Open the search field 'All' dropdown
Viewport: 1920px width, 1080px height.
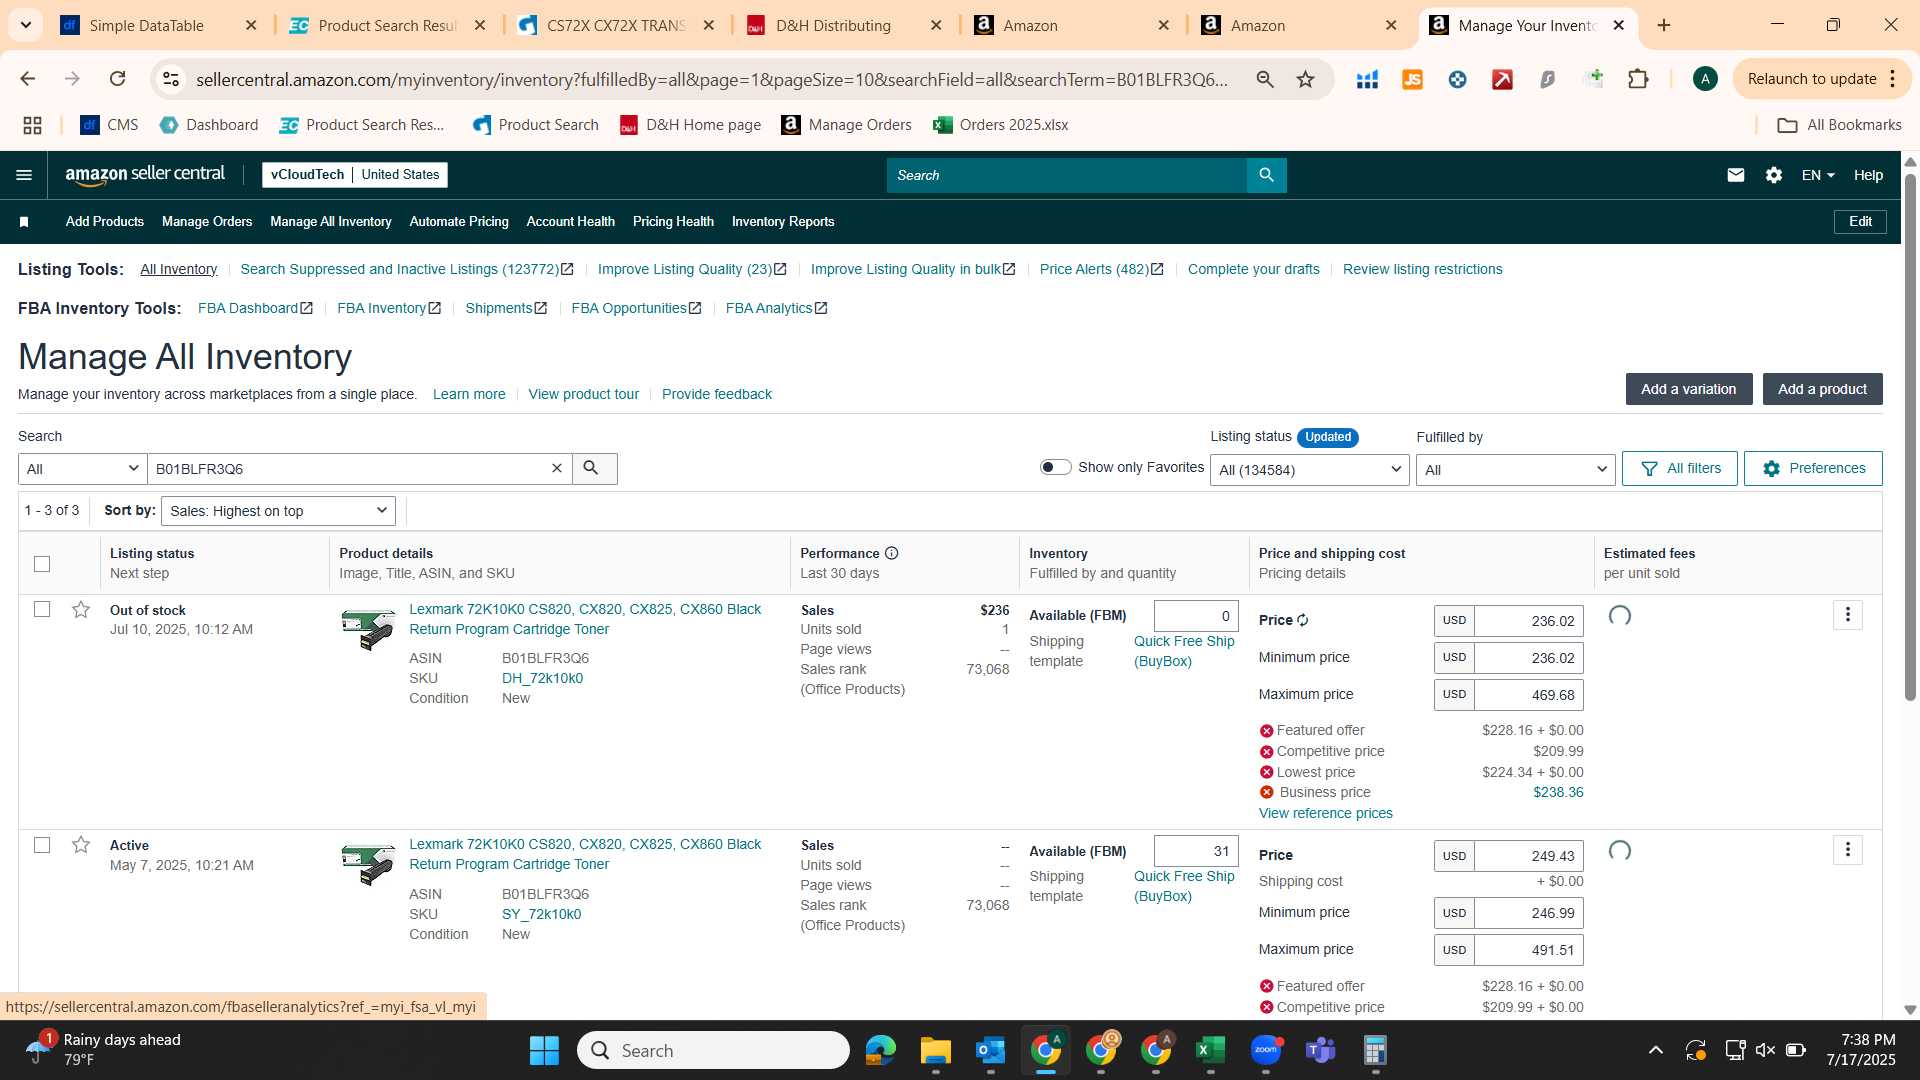point(82,469)
